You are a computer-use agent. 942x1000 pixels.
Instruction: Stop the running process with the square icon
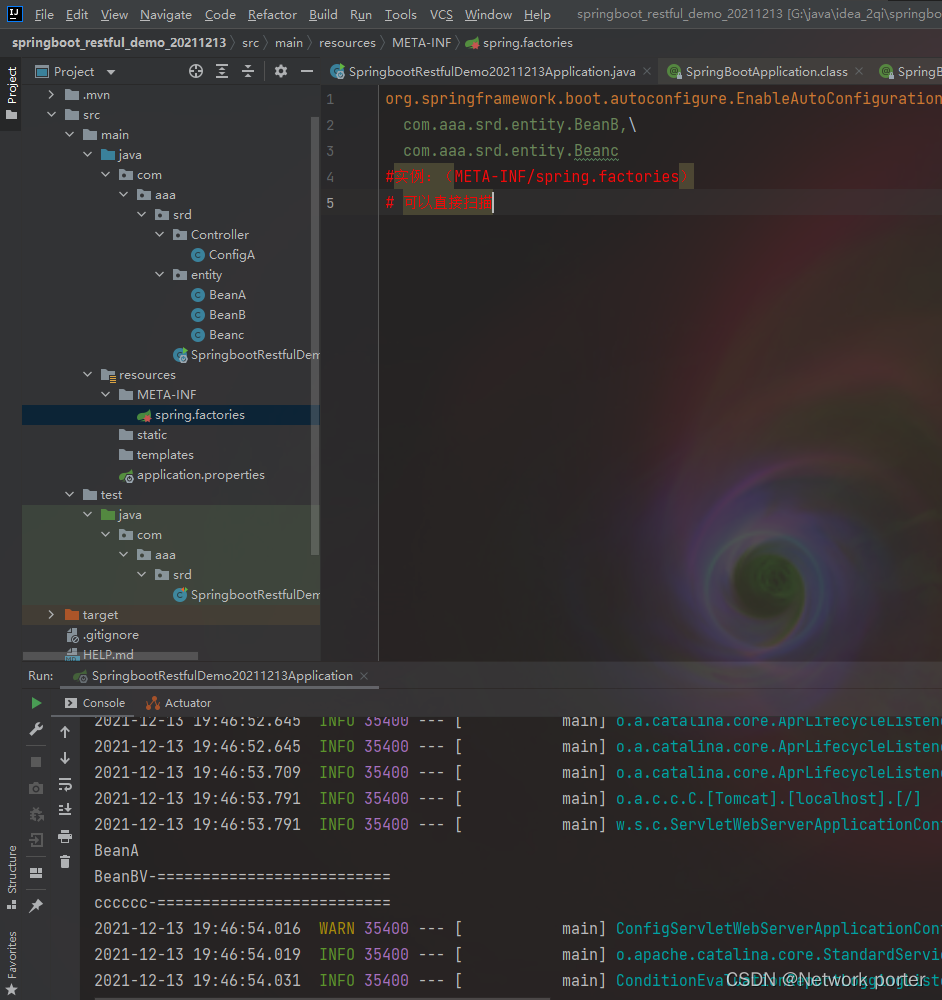coord(36,762)
